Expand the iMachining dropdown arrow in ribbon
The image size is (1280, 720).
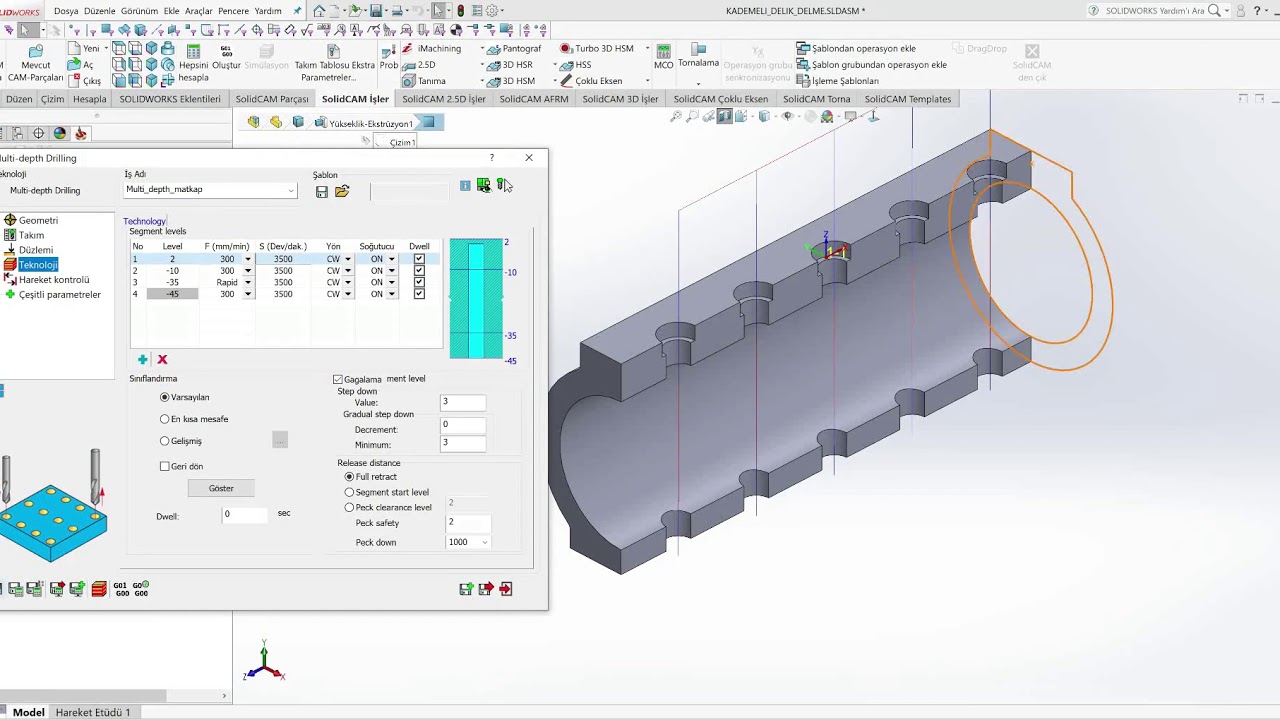482,49
